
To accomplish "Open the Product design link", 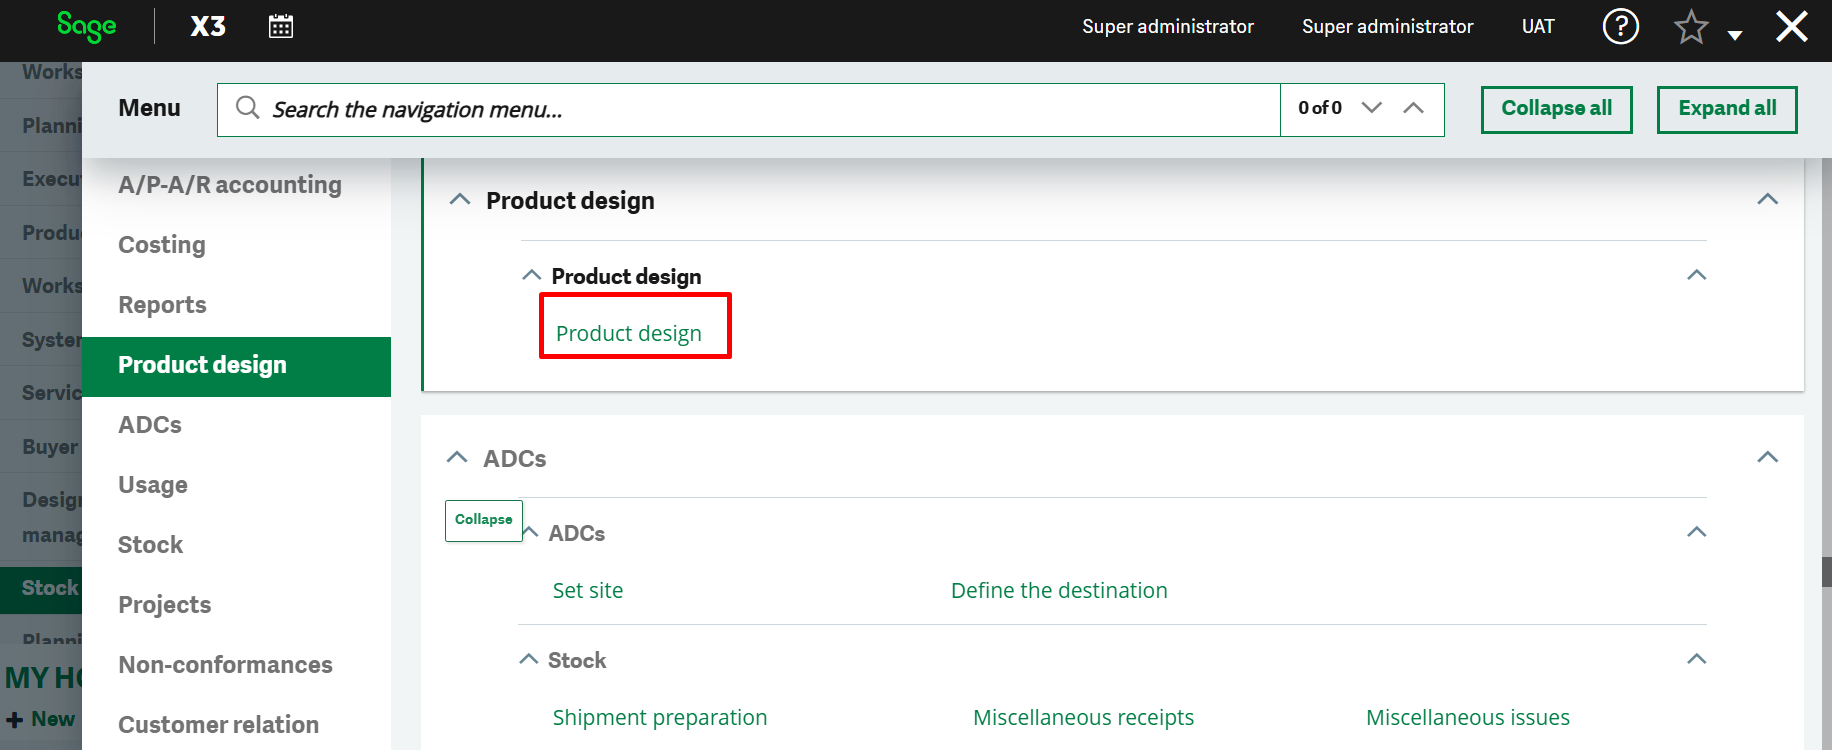I will point(629,333).
